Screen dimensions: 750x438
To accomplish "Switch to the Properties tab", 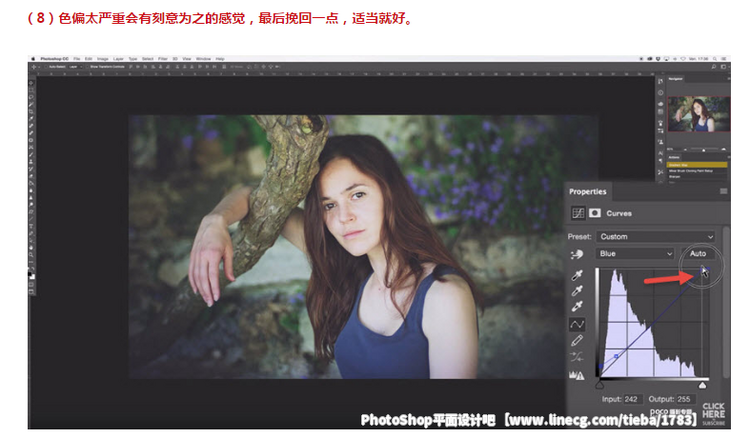I will point(588,192).
